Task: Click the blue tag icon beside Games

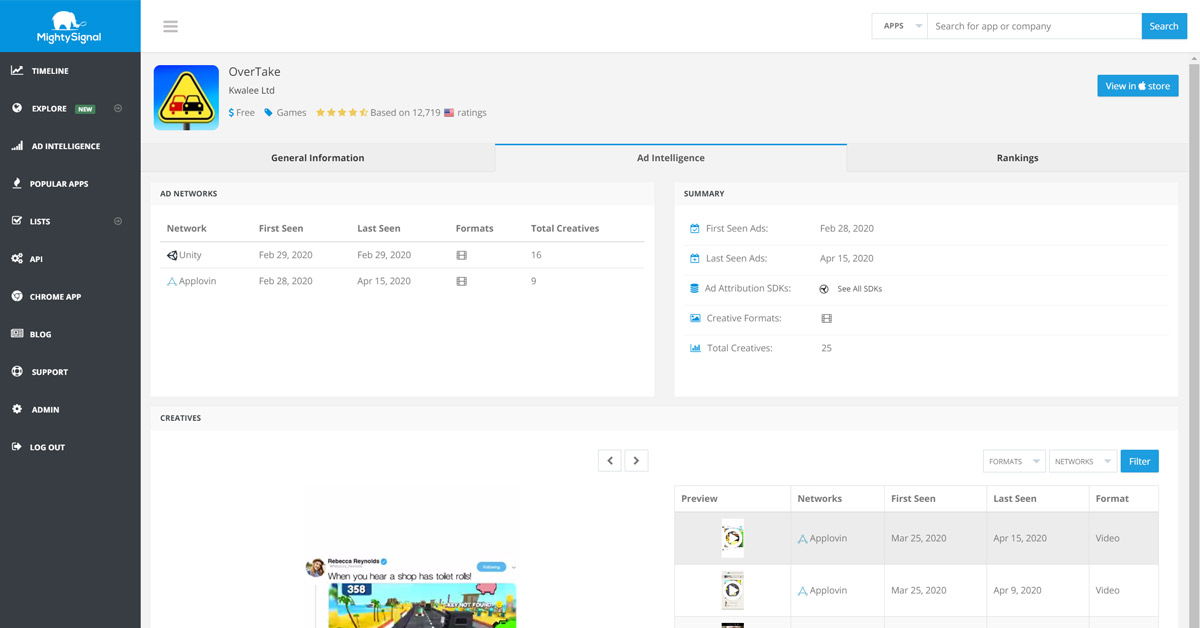Action: pyautogui.click(x=268, y=113)
